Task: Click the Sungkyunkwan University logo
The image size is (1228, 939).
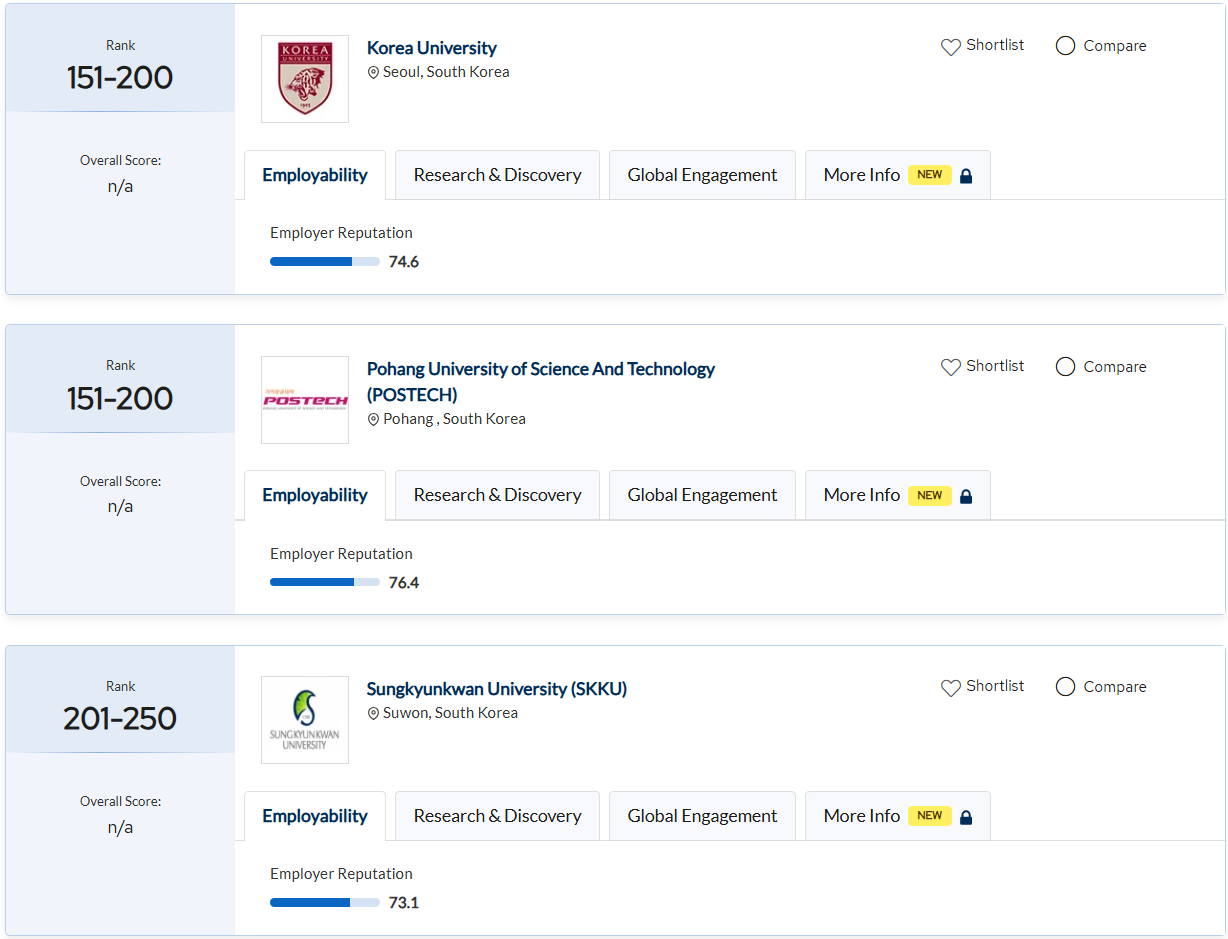Action: click(304, 720)
